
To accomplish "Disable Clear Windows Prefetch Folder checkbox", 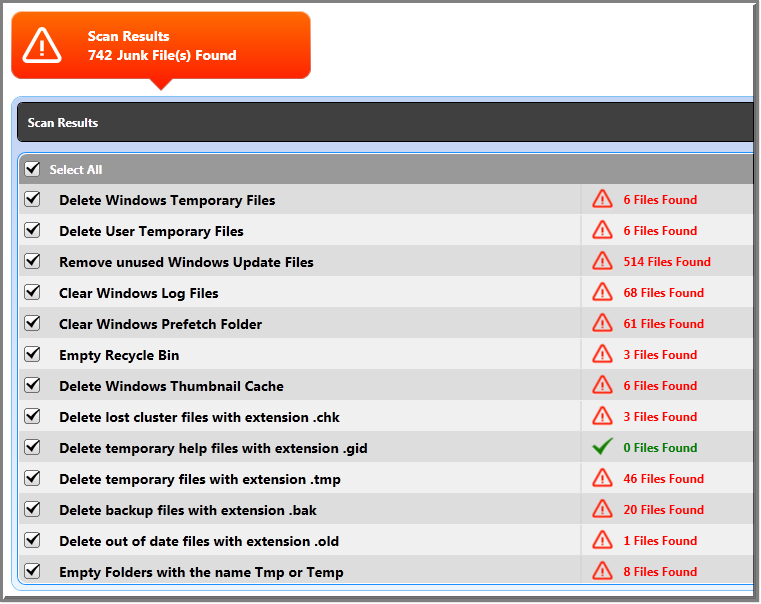I will [33, 323].
